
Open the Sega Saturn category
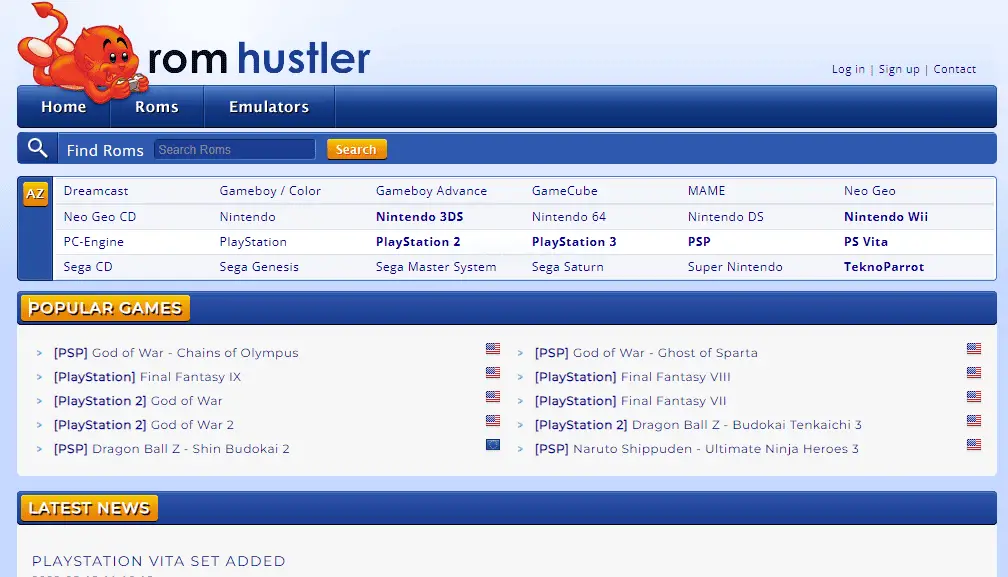568,267
